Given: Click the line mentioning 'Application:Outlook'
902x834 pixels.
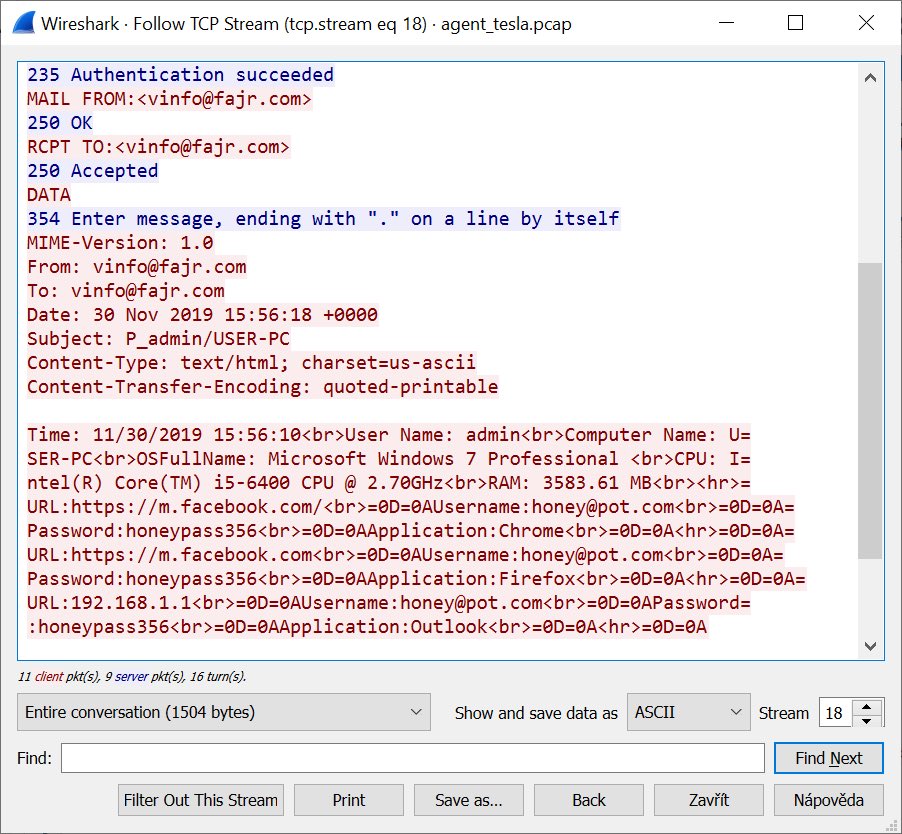Looking at the screenshot, I should (367, 627).
